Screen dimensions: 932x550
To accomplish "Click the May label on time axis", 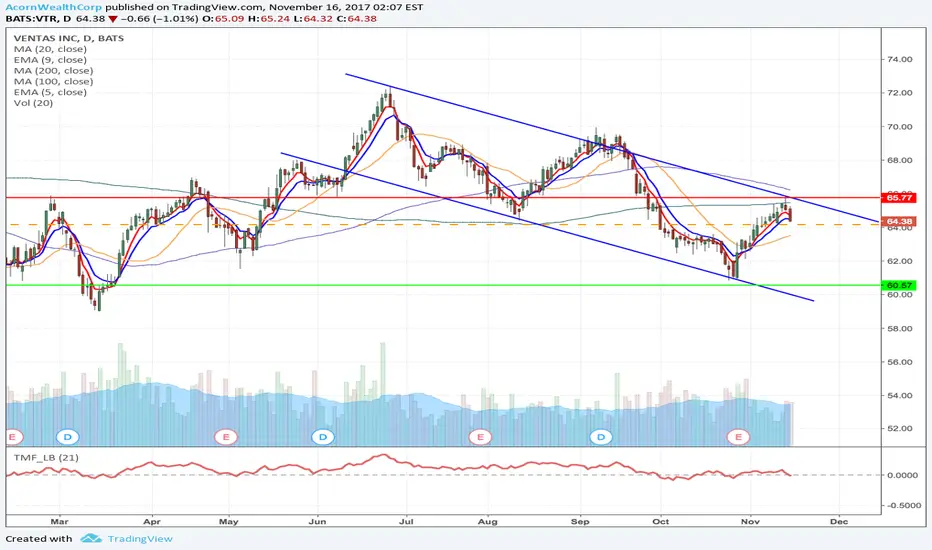I will tap(228, 521).
